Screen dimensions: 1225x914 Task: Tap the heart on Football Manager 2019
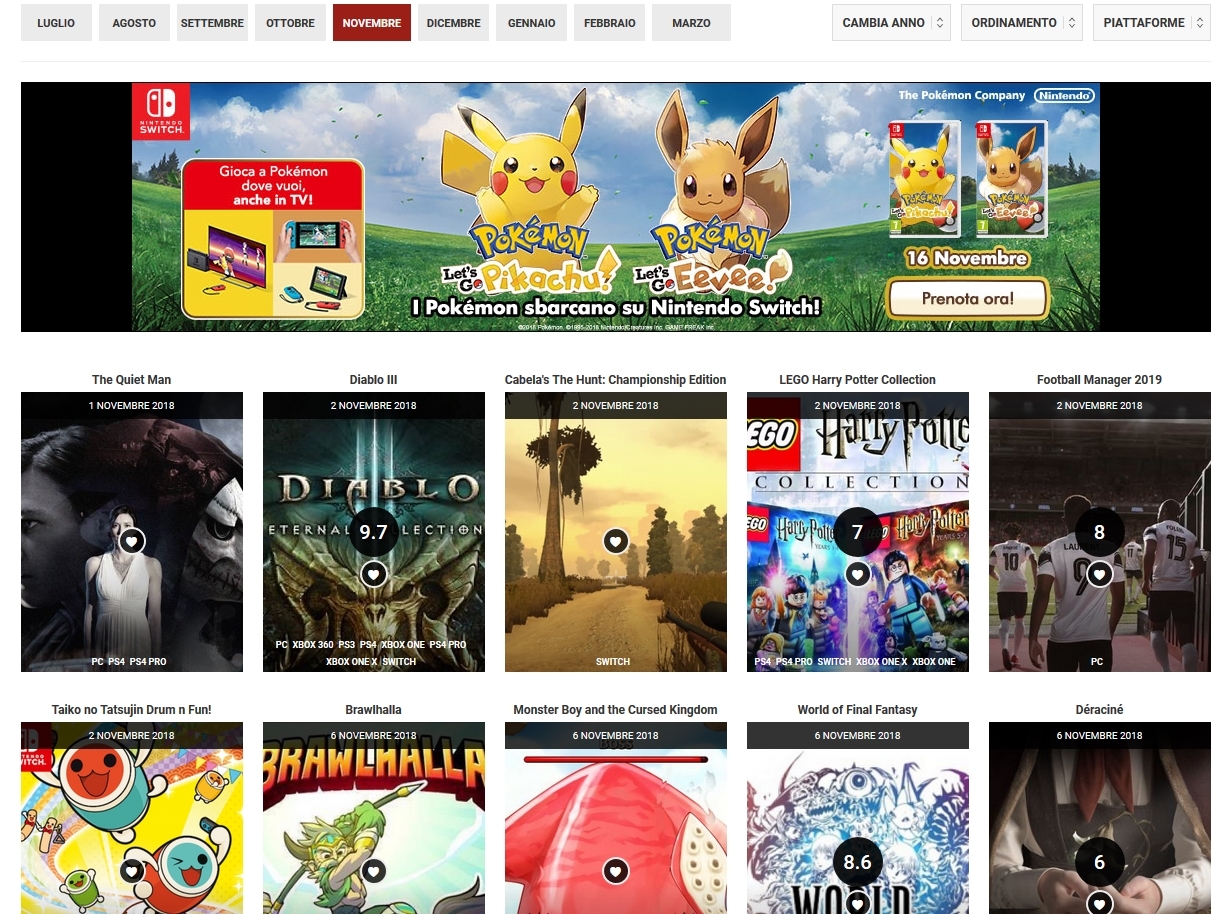(1100, 574)
